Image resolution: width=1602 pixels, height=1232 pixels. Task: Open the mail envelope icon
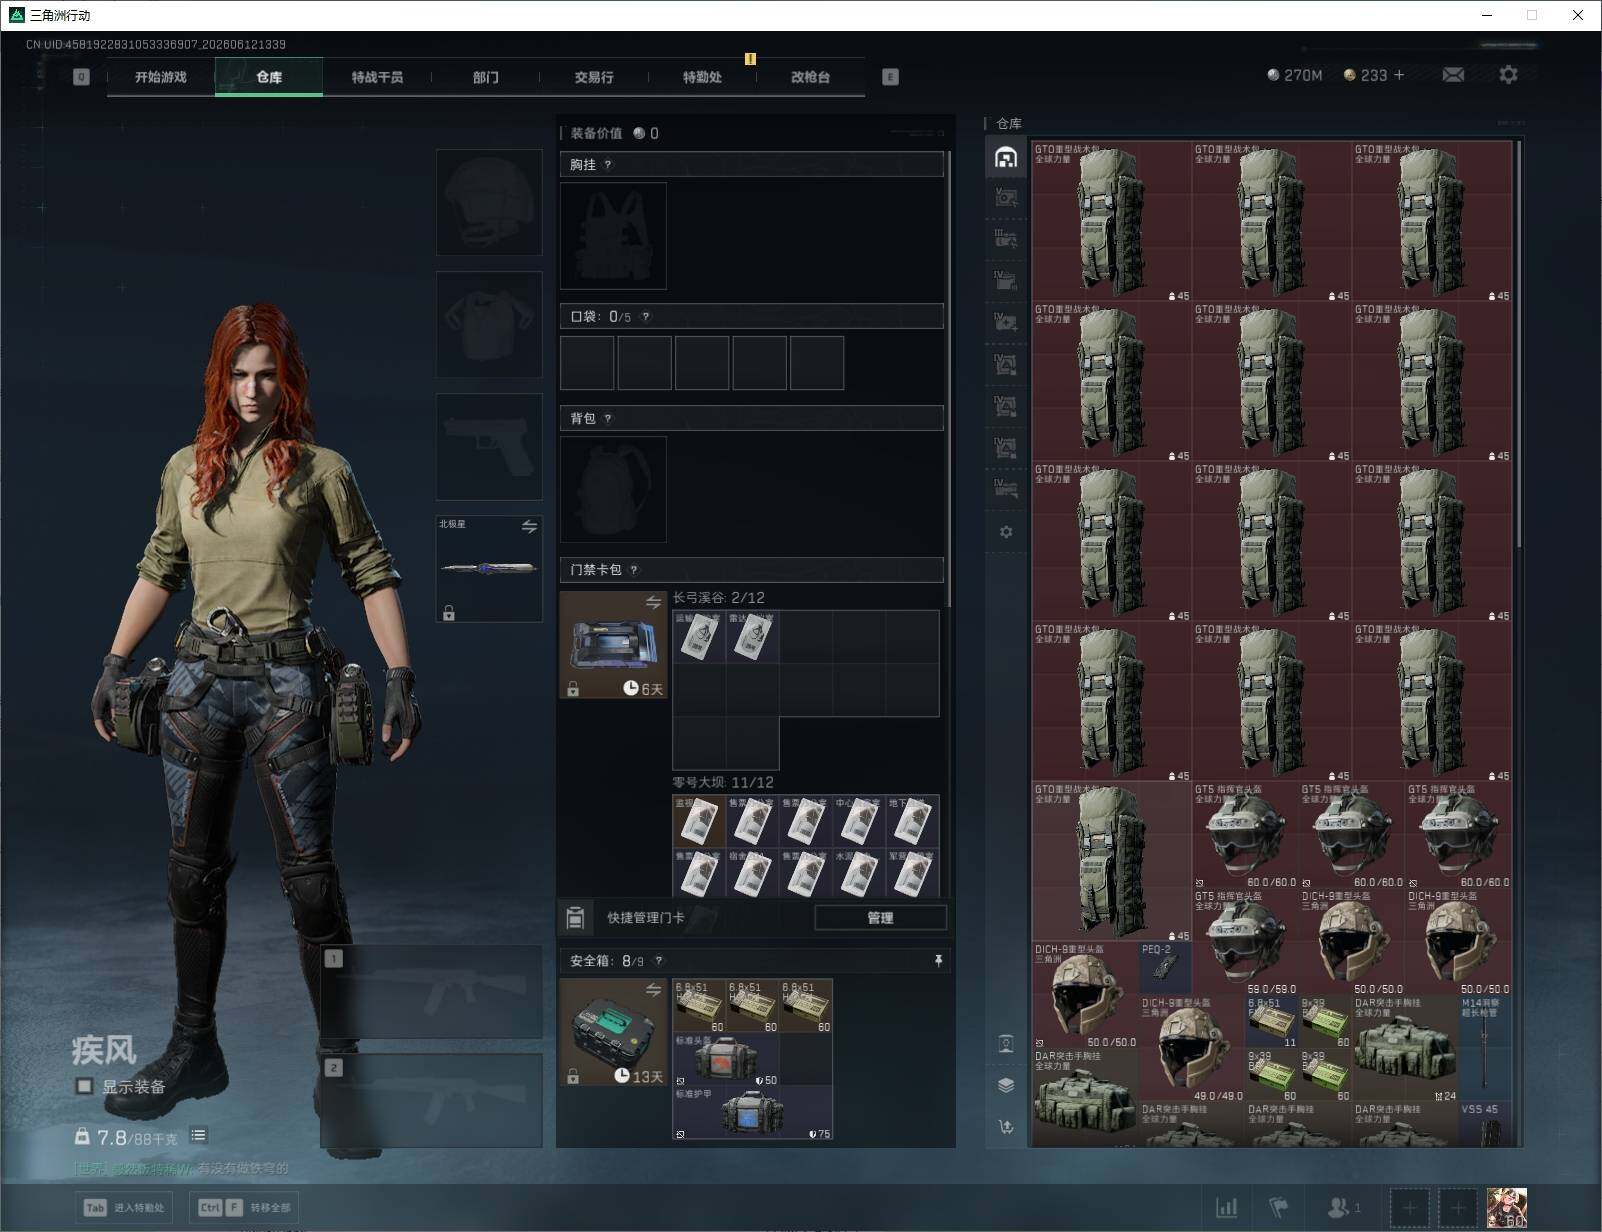click(x=1453, y=75)
